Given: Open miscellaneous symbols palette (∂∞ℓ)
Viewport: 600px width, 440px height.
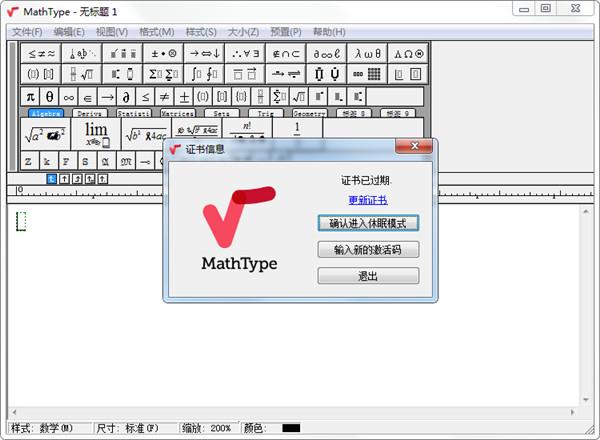Looking at the screenshot, I should (x=326, y=54).
